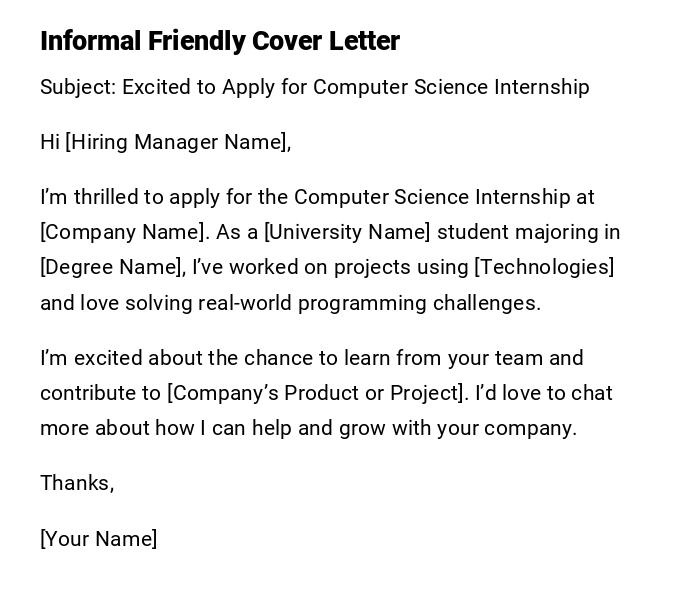The width and height of the screenshot is (700, 601).
Task: Click the "Thanks," closing line
Action: (x=77, y=483)
